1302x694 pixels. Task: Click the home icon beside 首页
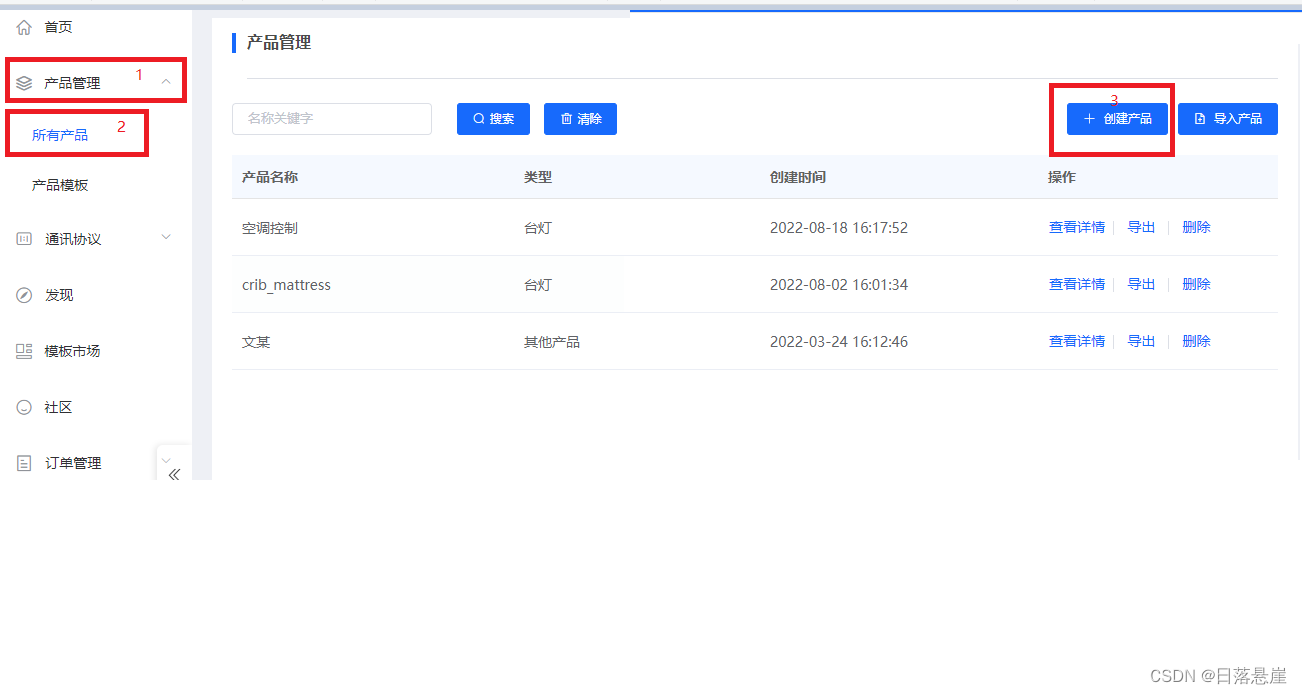25,27
